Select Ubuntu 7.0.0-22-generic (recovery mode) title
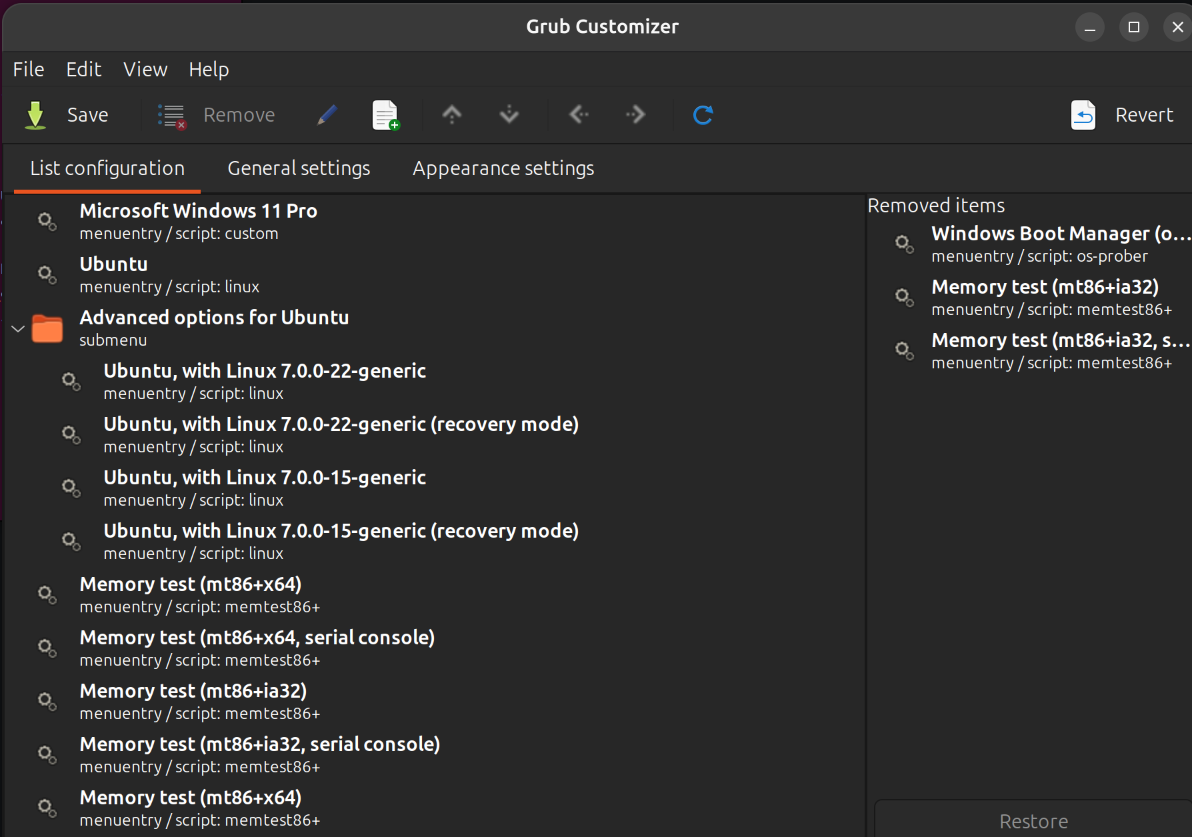This screenshot has height=837, width=1192. (x=341, y=423)
